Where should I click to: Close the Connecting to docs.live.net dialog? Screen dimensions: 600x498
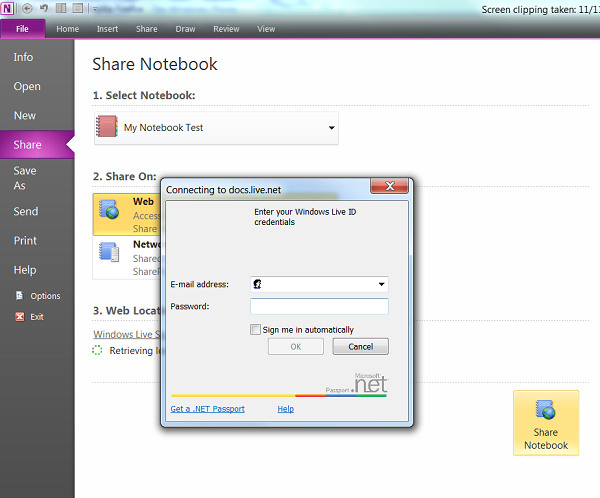pyautogui.click(x=390, y=186)
